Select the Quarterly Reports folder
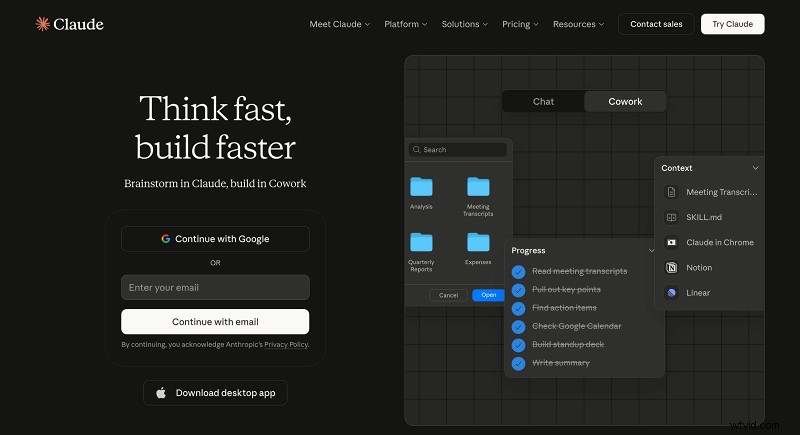The image size is (800, 435). point(421,241)
